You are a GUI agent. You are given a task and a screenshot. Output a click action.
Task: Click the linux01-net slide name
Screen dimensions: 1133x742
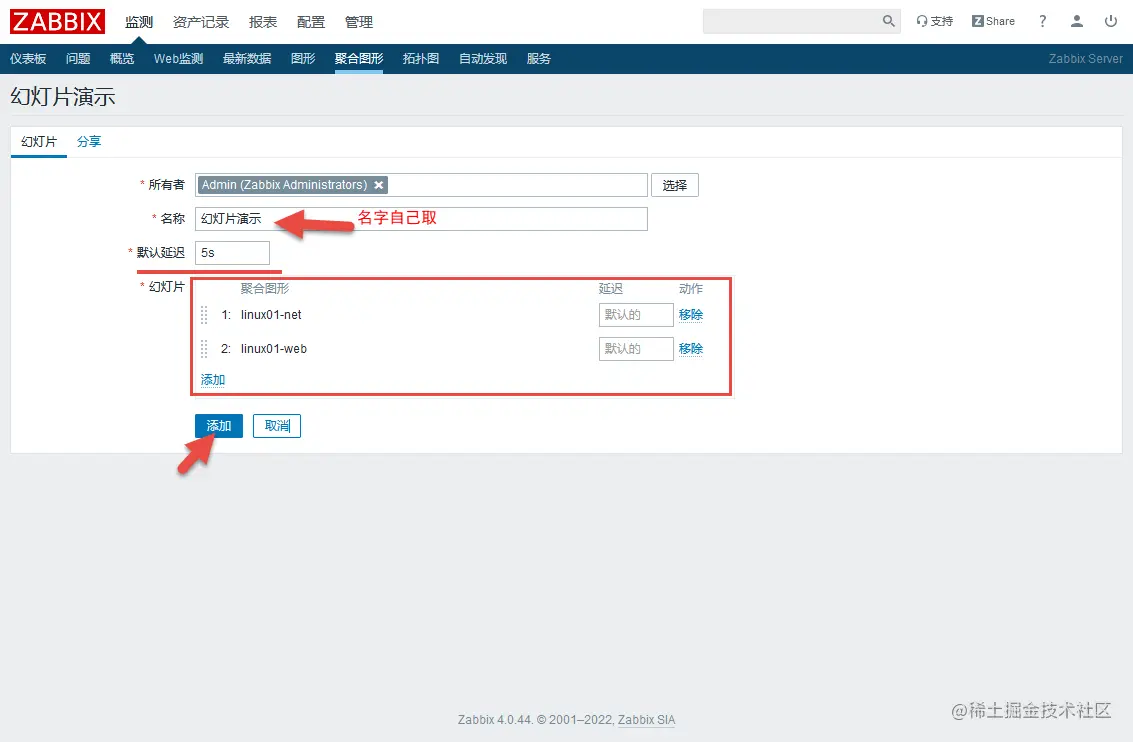coord(271,314)
